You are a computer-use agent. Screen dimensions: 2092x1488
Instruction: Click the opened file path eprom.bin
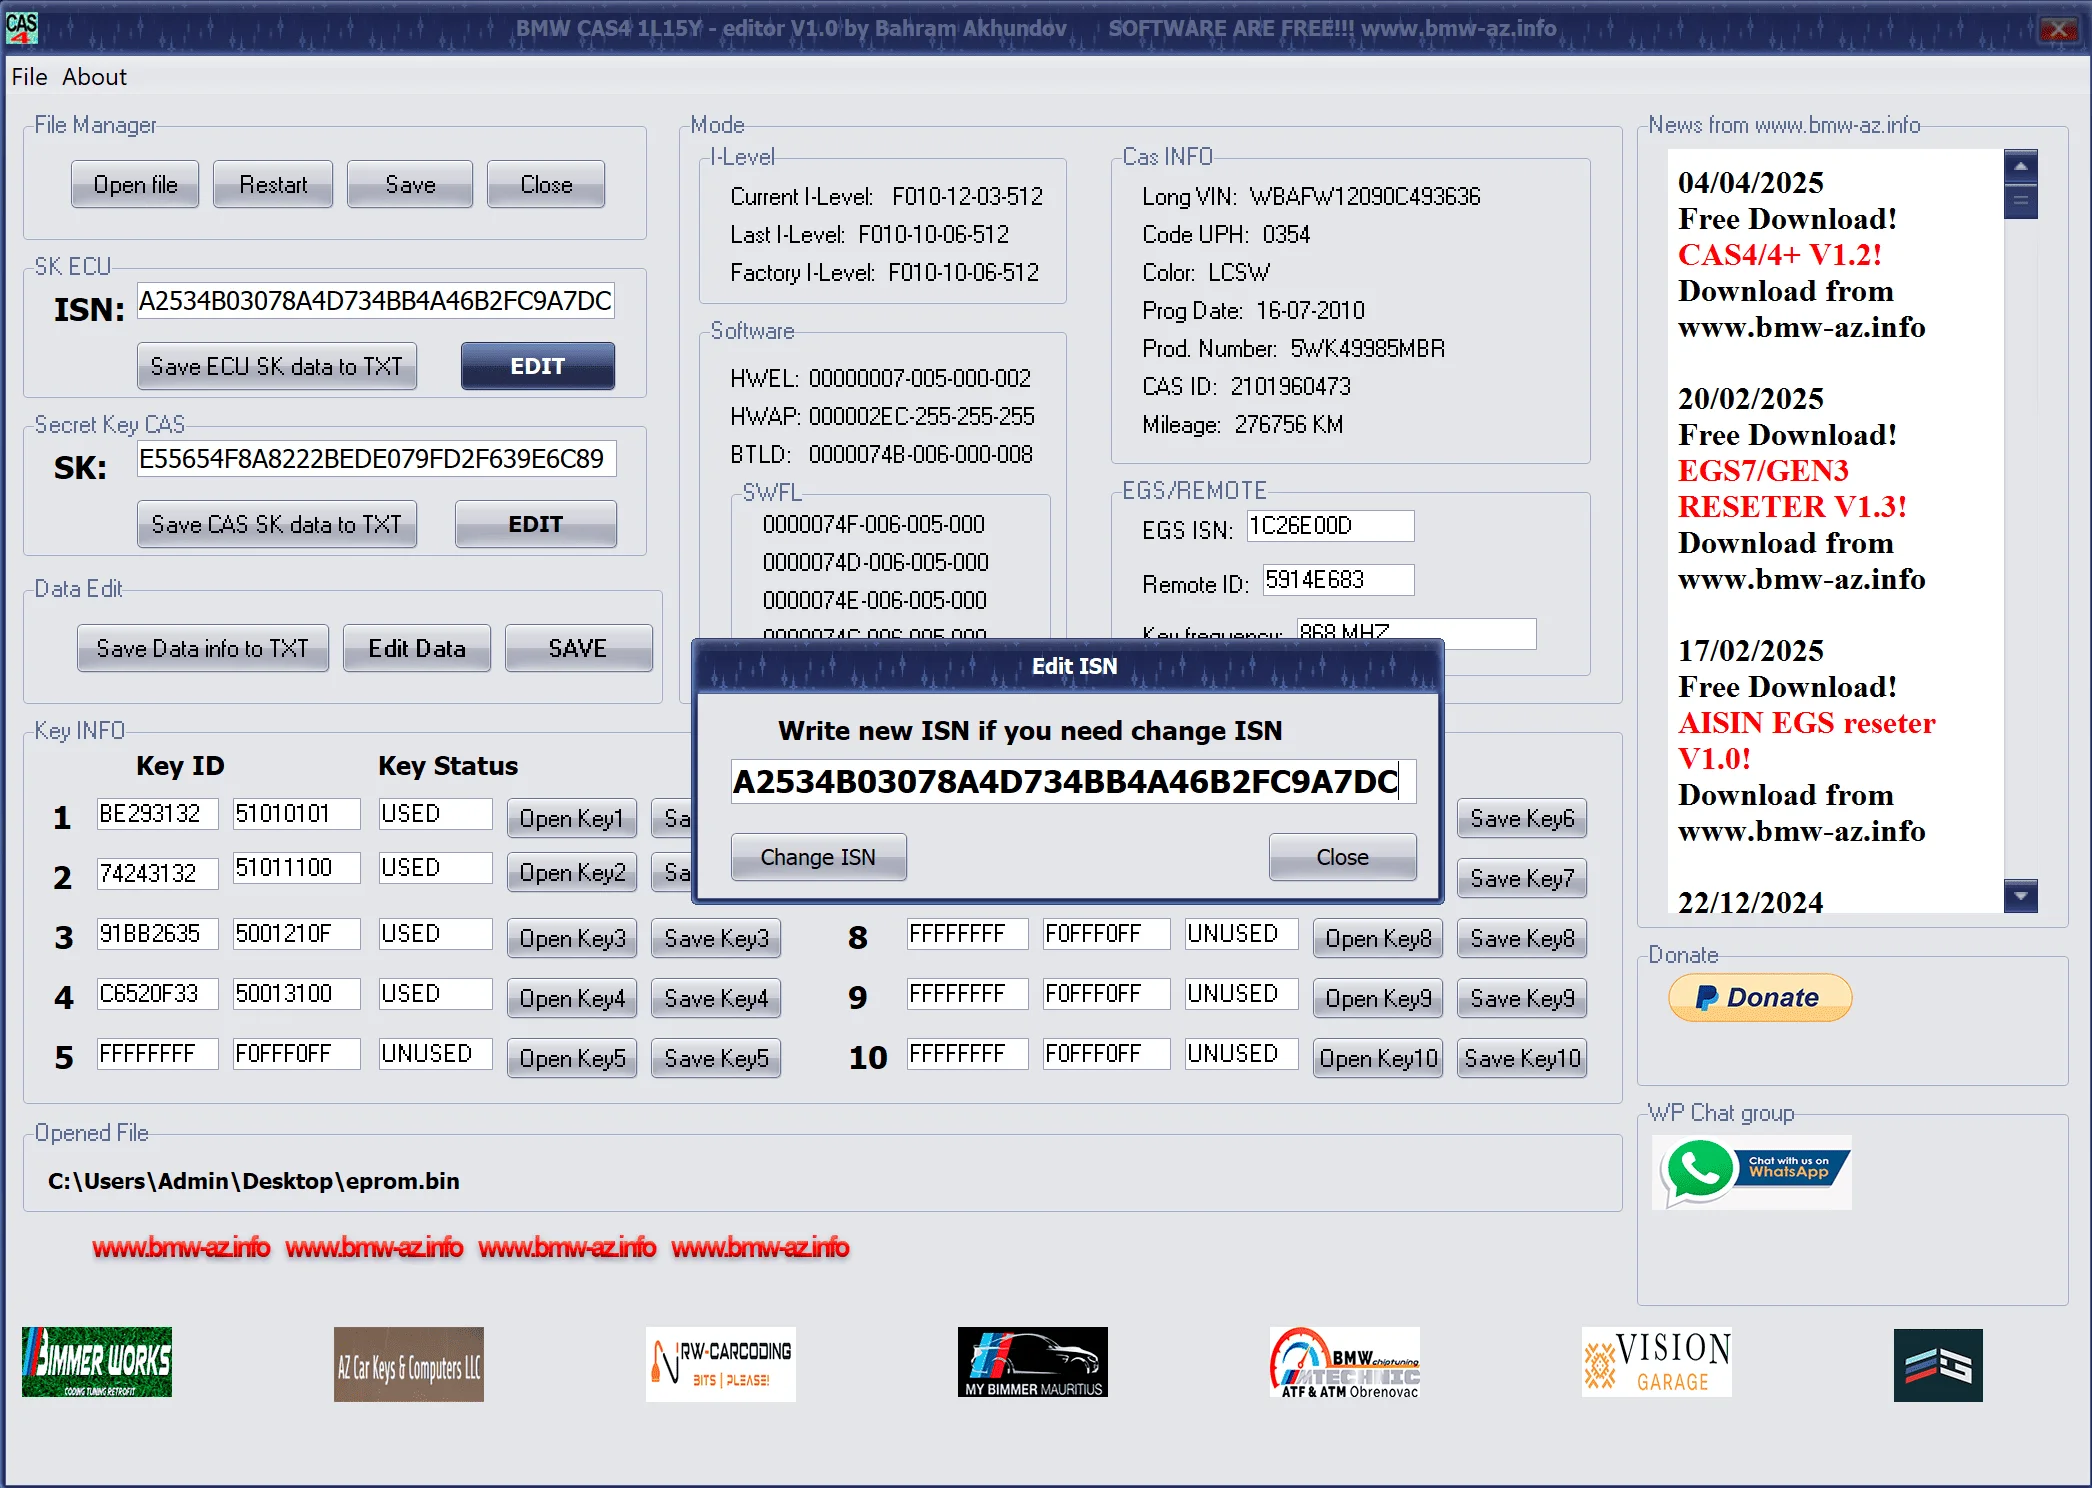(x=254, y=1181)
